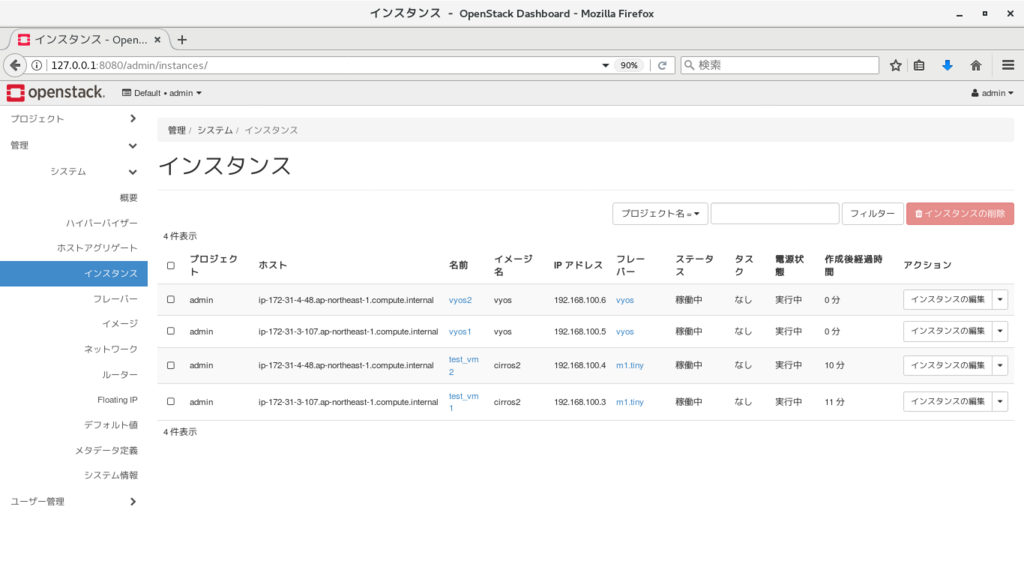Image resolution: width=1024 pixels, height=576 pixels.
Task: Click the インスタンスの削除 button
Action: click(x=960, y=214)
